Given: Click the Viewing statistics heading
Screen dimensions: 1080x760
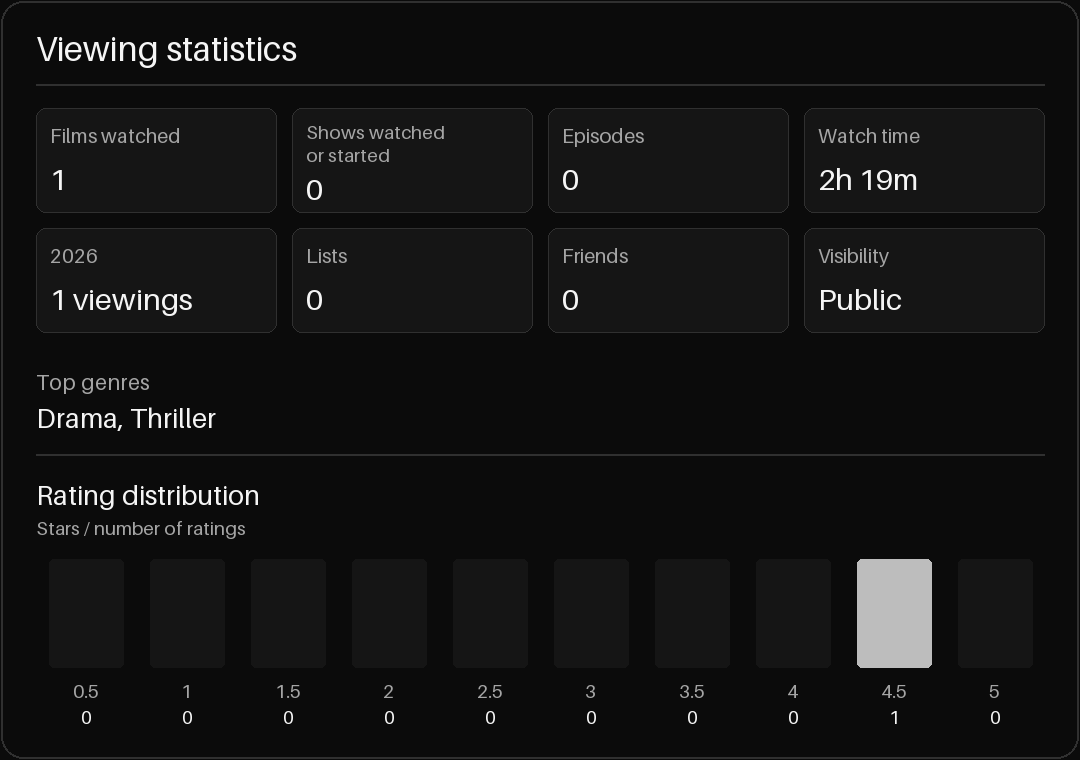Looking at the screenshot, I should 167,50.
